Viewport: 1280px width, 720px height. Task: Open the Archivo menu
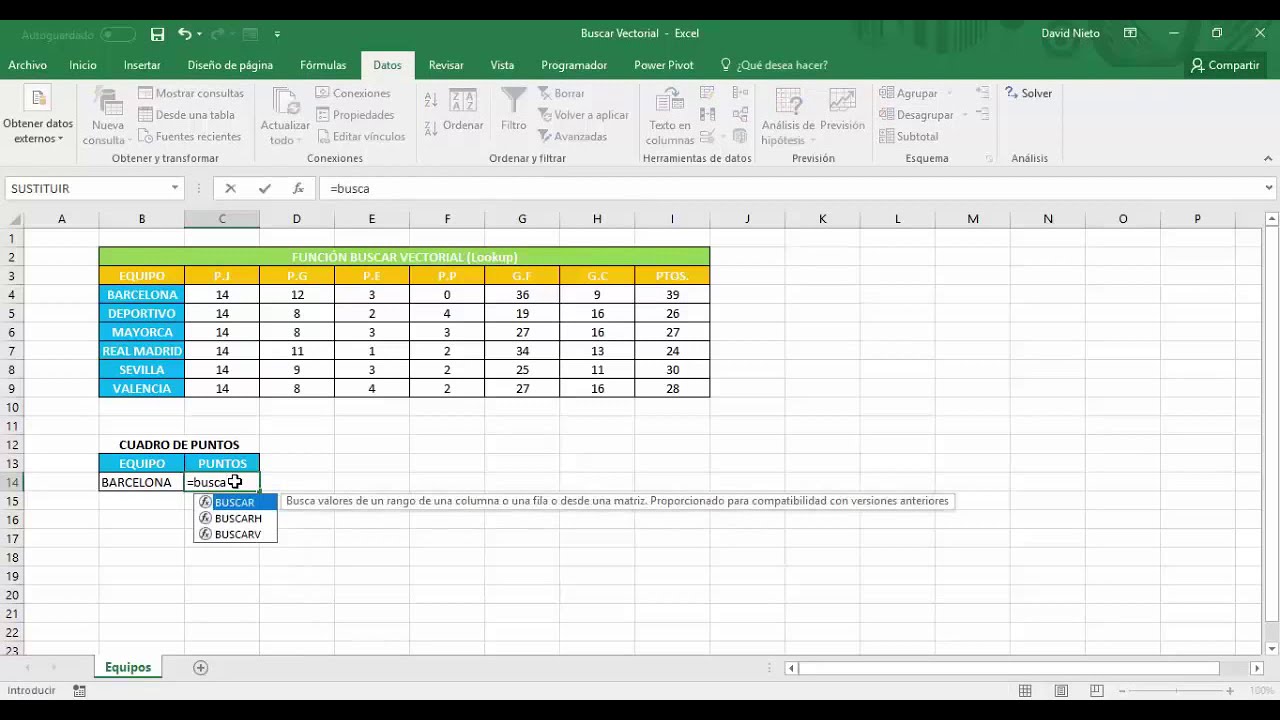coord(28,65)
